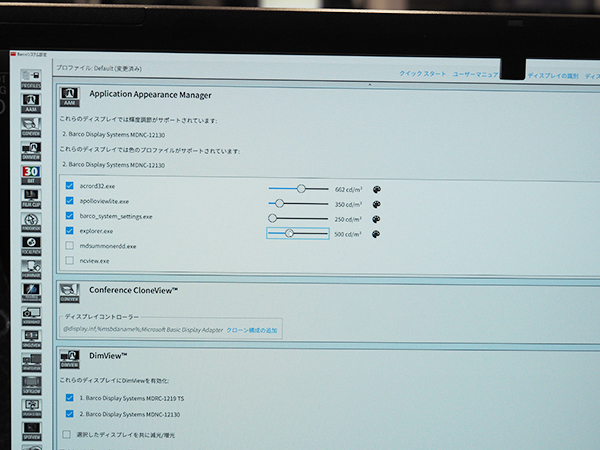The width and height of the screenshot is (600, 450).
Task: Enable the mdsummonerdd.exe checkbox
Action: click(x=69, y=245)
